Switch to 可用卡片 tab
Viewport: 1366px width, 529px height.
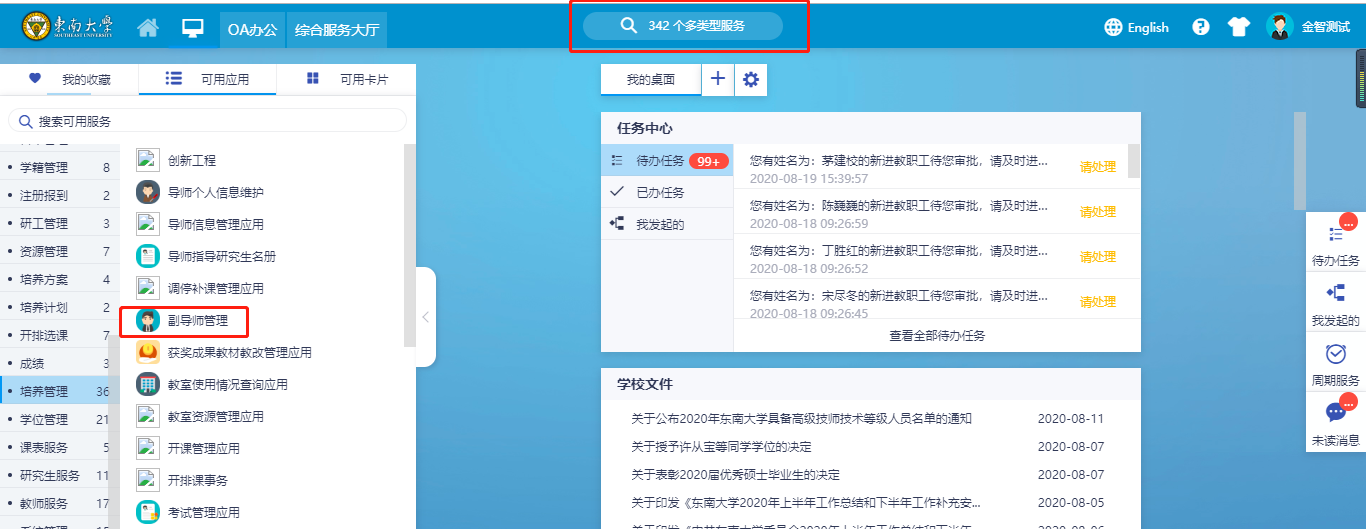click(347, 79)
